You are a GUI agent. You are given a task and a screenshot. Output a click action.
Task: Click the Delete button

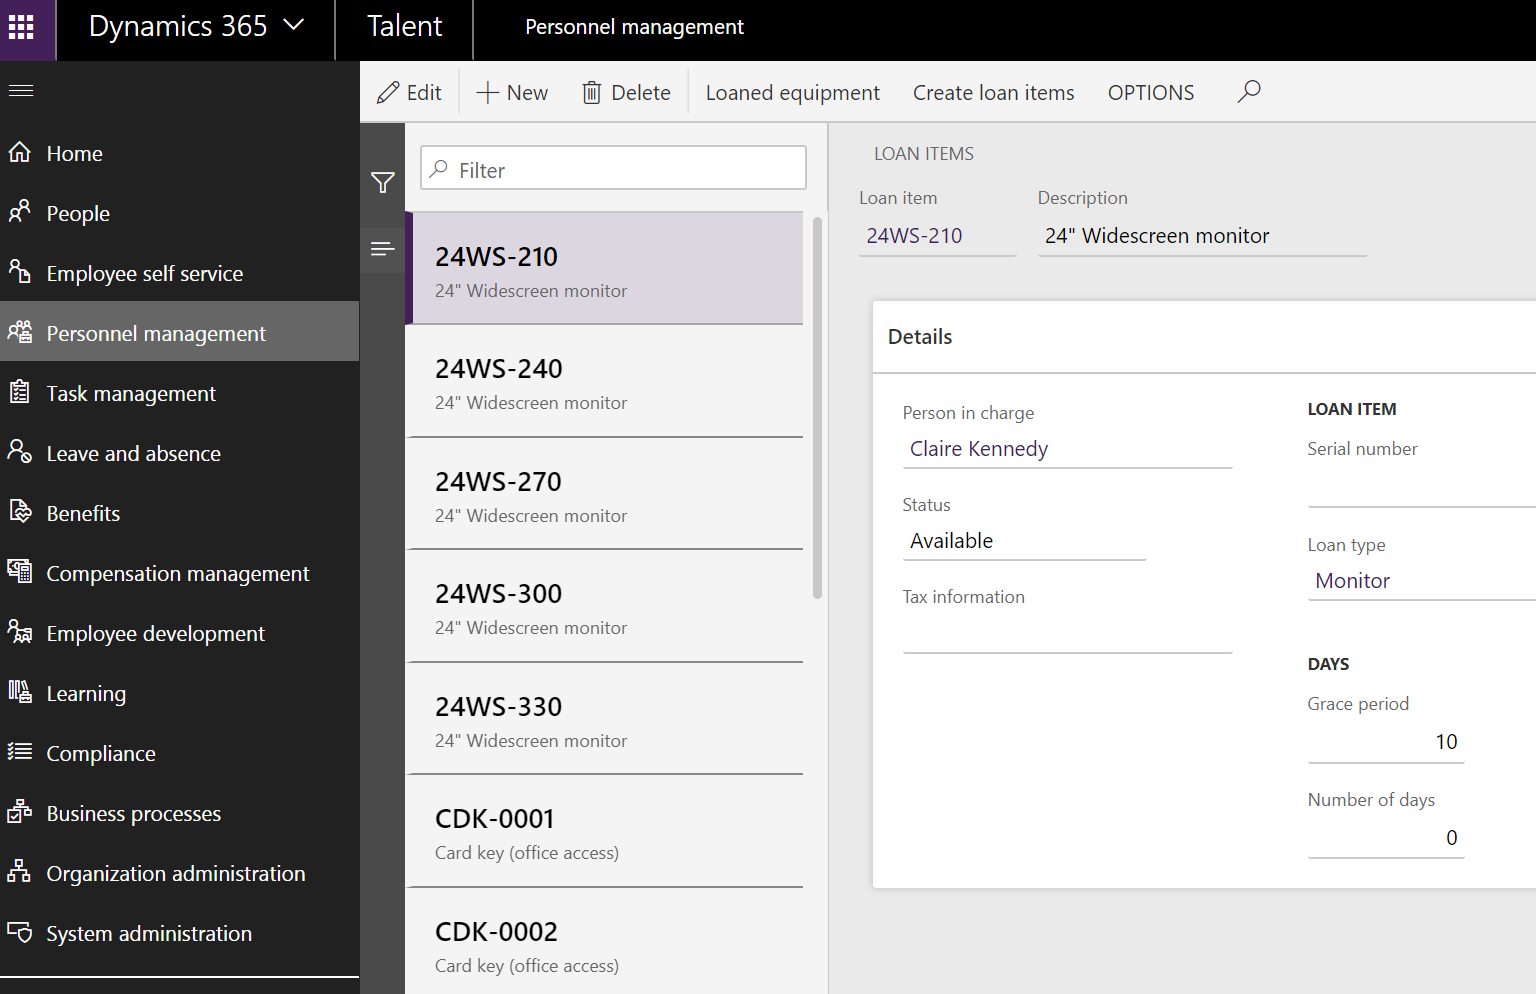[x=626, y=93]
